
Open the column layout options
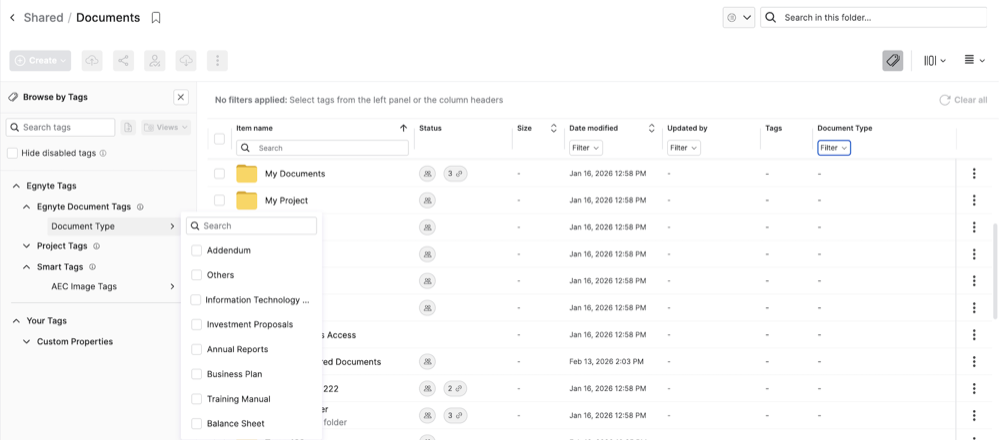[935, 60]
